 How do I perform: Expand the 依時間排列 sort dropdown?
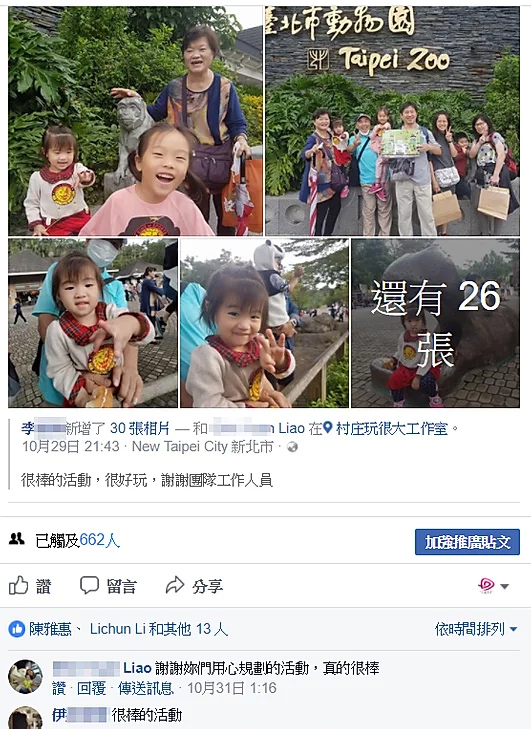[x=476, y=629]
